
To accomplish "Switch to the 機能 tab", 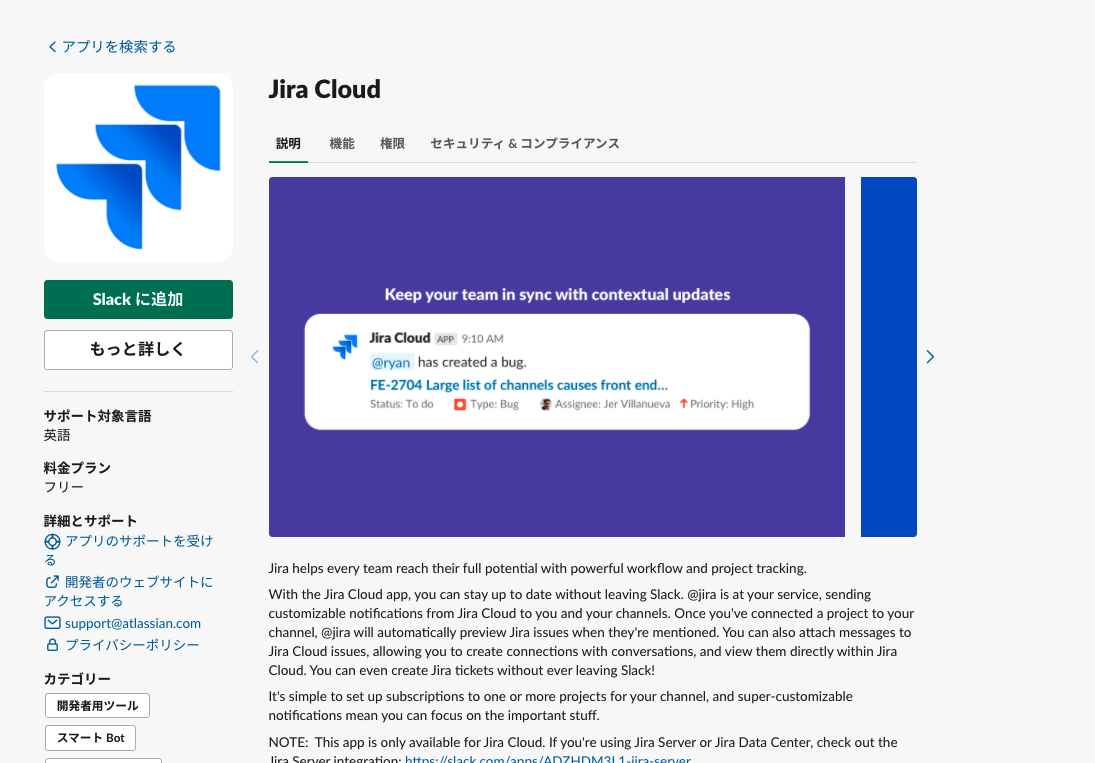I will click(x=342, y=144).
